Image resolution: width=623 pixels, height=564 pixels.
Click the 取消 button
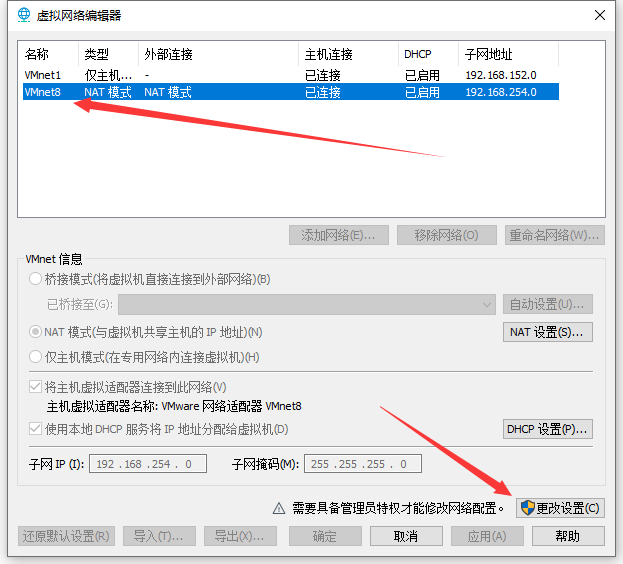click(x=406, y=536)
